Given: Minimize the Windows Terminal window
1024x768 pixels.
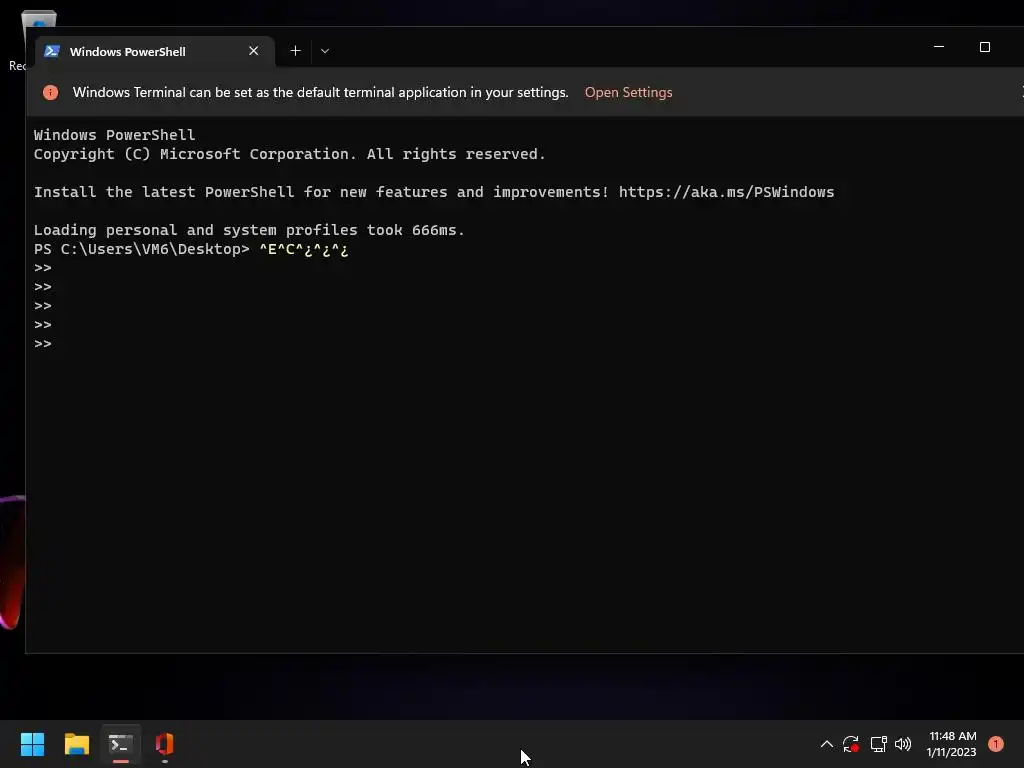Looking at the screenshot, I should [x=938, y=47].
